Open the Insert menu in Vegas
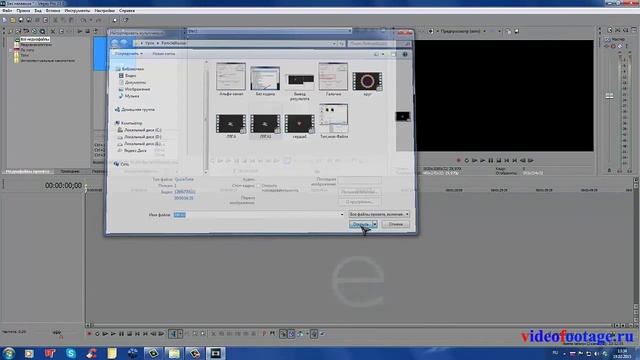Image resolution: width=640 pixels, height=360 pixels. [x=53, y=11]
